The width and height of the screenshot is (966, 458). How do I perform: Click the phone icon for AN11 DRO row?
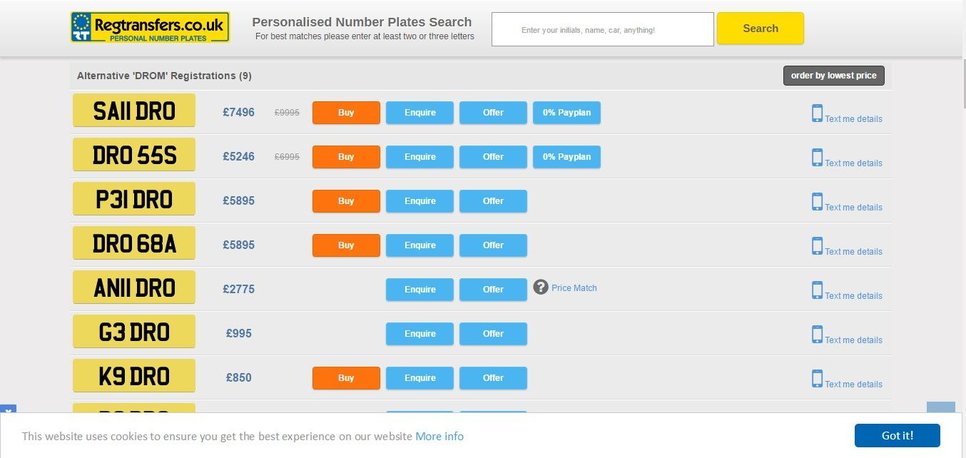coord(817,290)
